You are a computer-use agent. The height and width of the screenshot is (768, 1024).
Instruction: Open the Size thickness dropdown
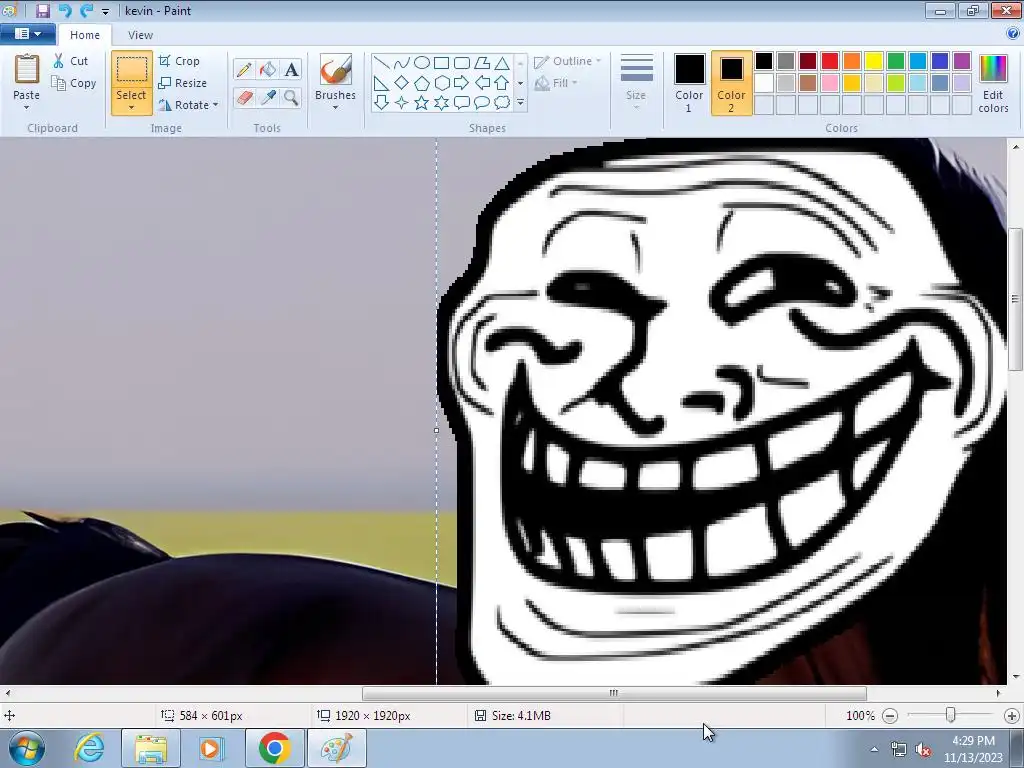pos(636,80)
